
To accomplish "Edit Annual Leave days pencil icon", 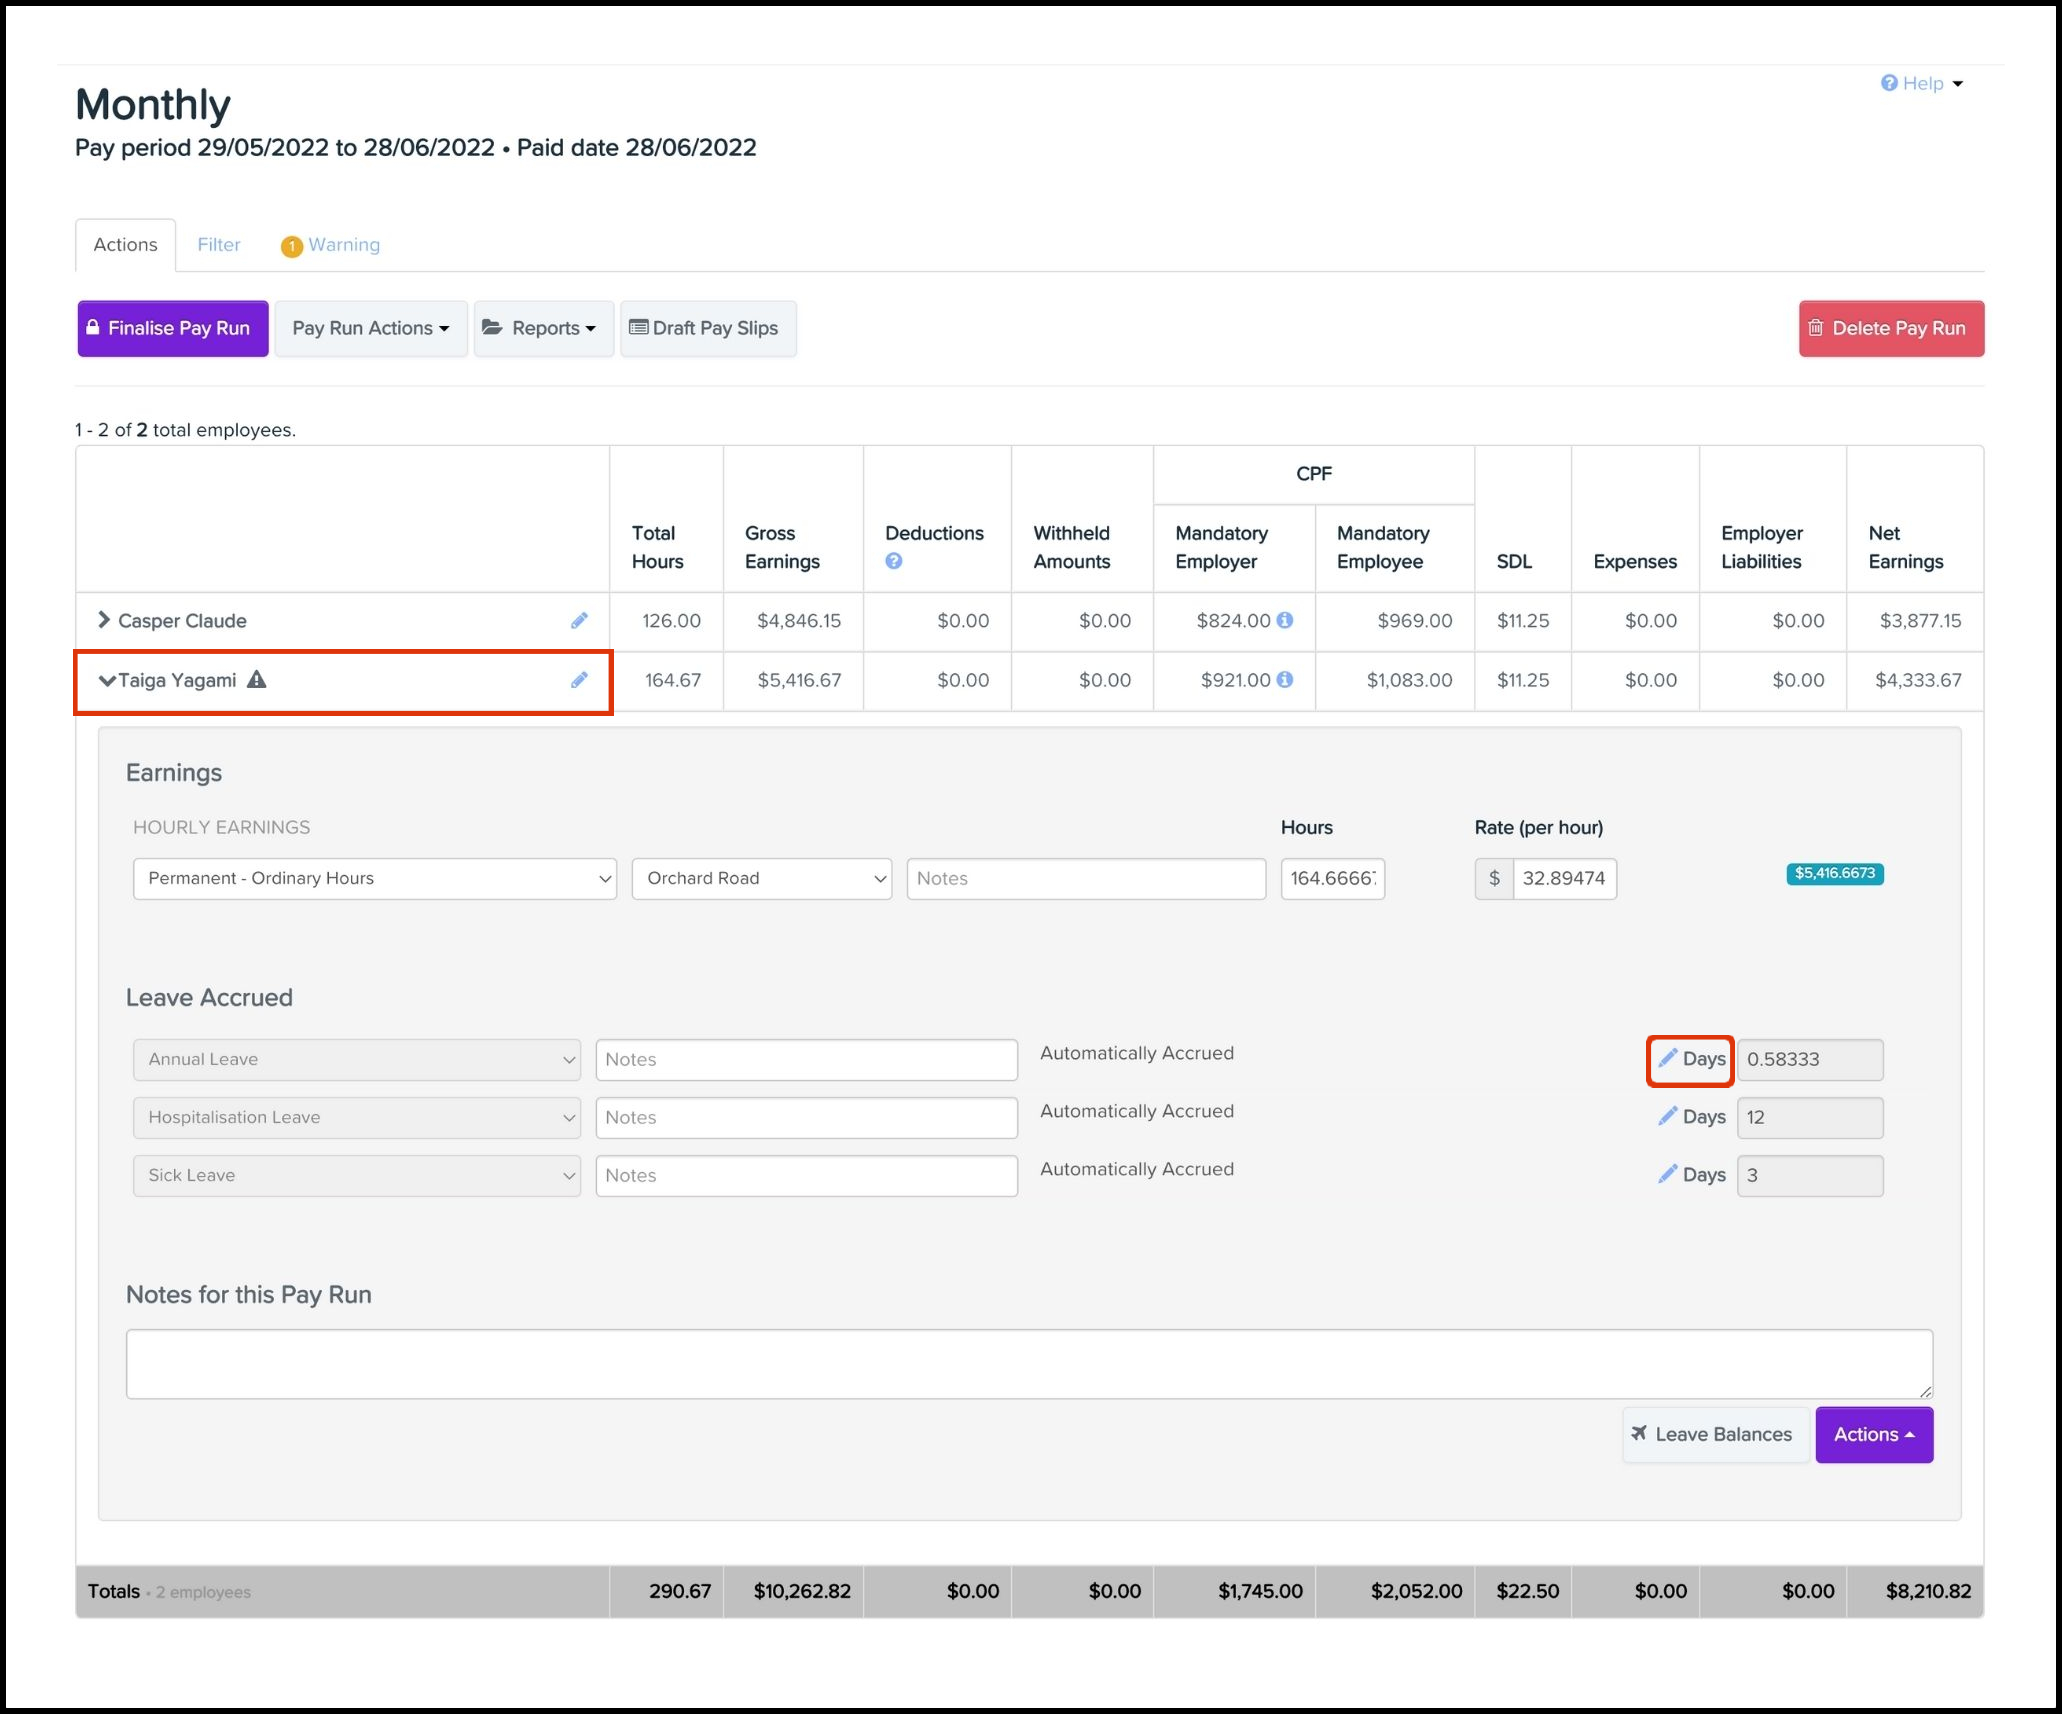I will [x=1667, y=1058].
